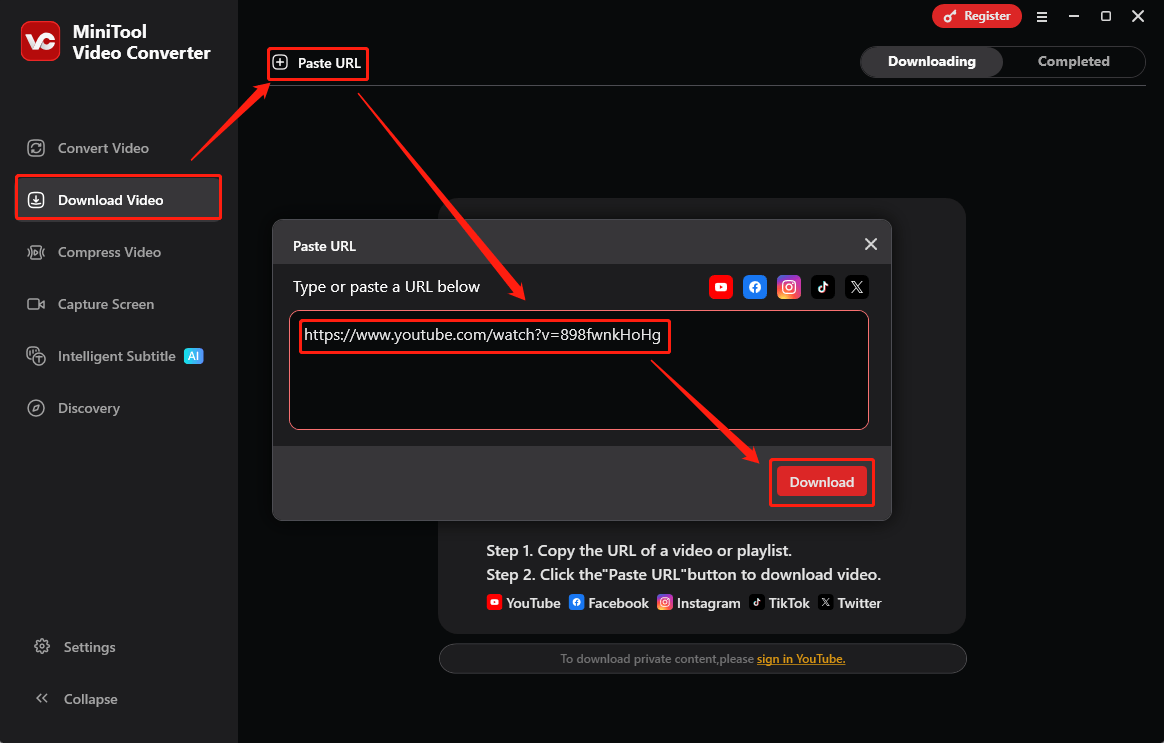The image size is (1164, 743).
Task: Open the Capture Screen tool
Action: [104, 304]
